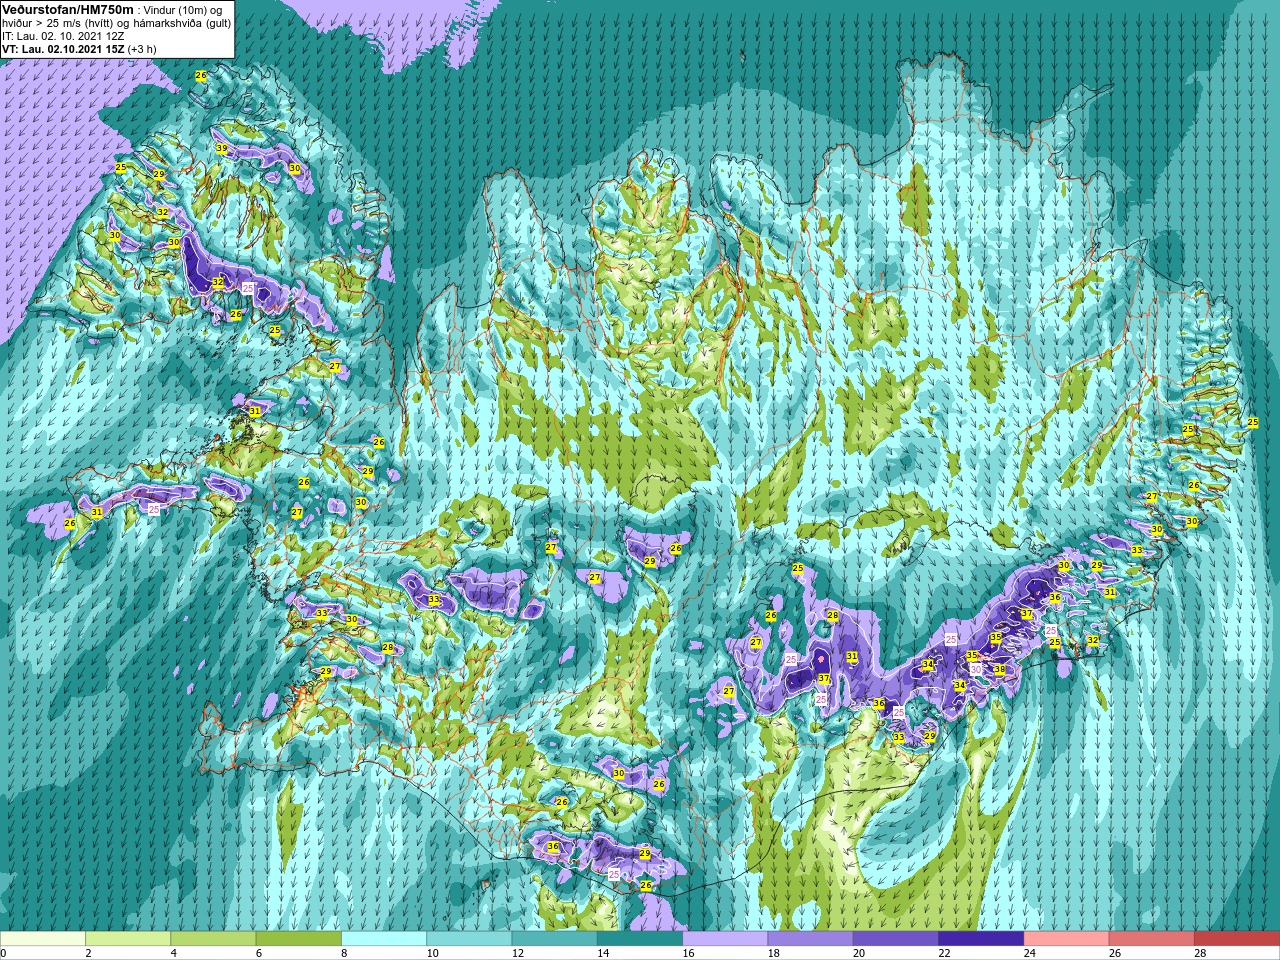Click the '28' tick label on the color scale
1280x960 pixels.
pyautogui.click(x=1200, y=953)
